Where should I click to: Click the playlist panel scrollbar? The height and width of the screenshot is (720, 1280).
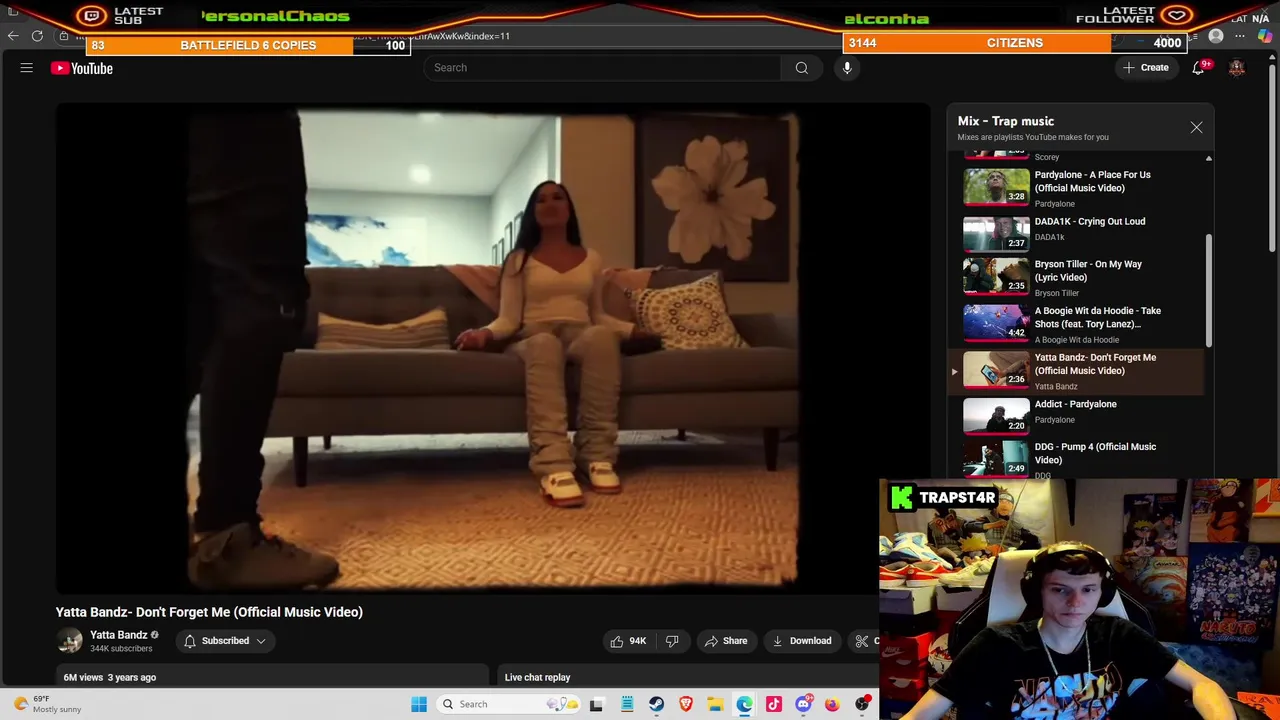(x=1208, y=291)
